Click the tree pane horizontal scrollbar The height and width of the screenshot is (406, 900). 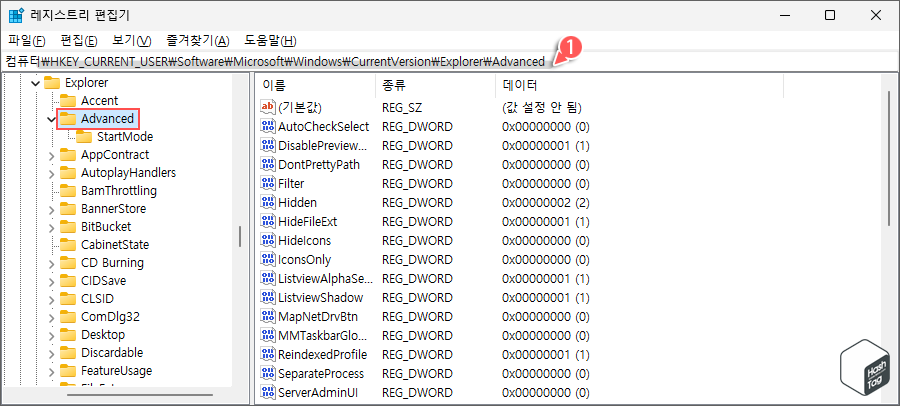pyautogui.click(x=139, y=395)
